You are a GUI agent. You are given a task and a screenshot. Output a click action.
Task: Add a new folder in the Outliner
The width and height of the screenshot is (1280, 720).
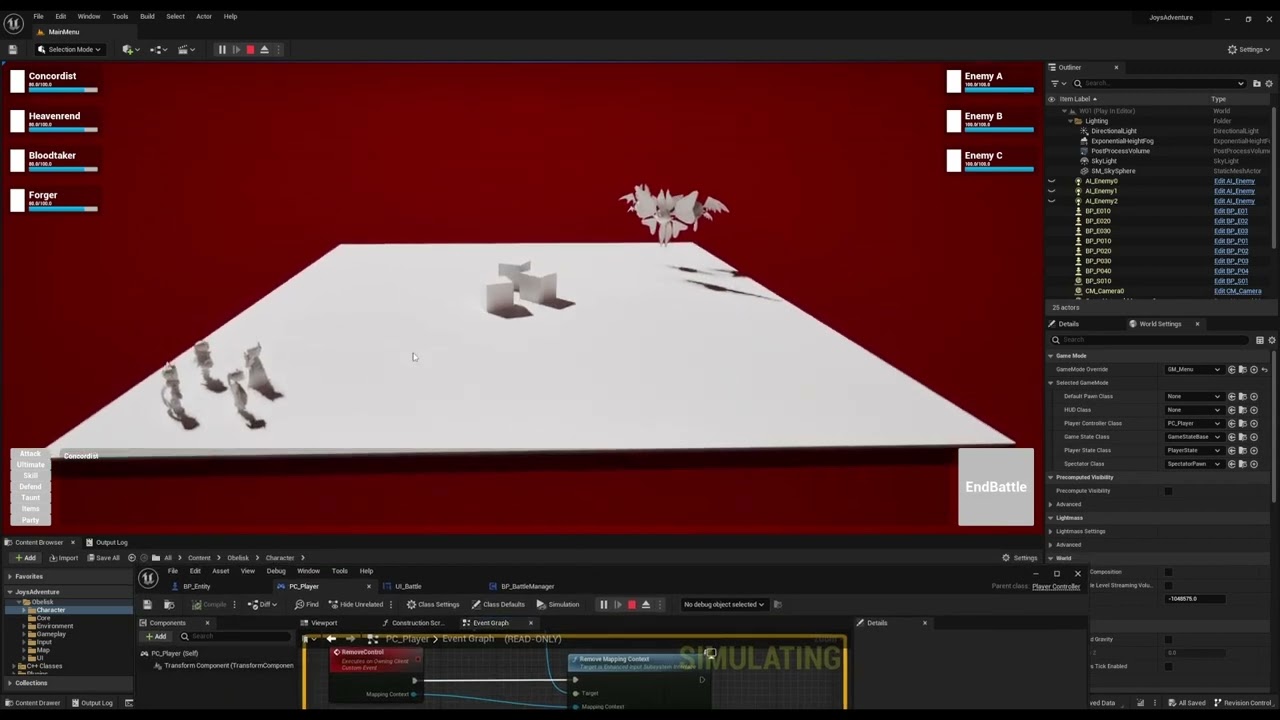coord(1257,83)
